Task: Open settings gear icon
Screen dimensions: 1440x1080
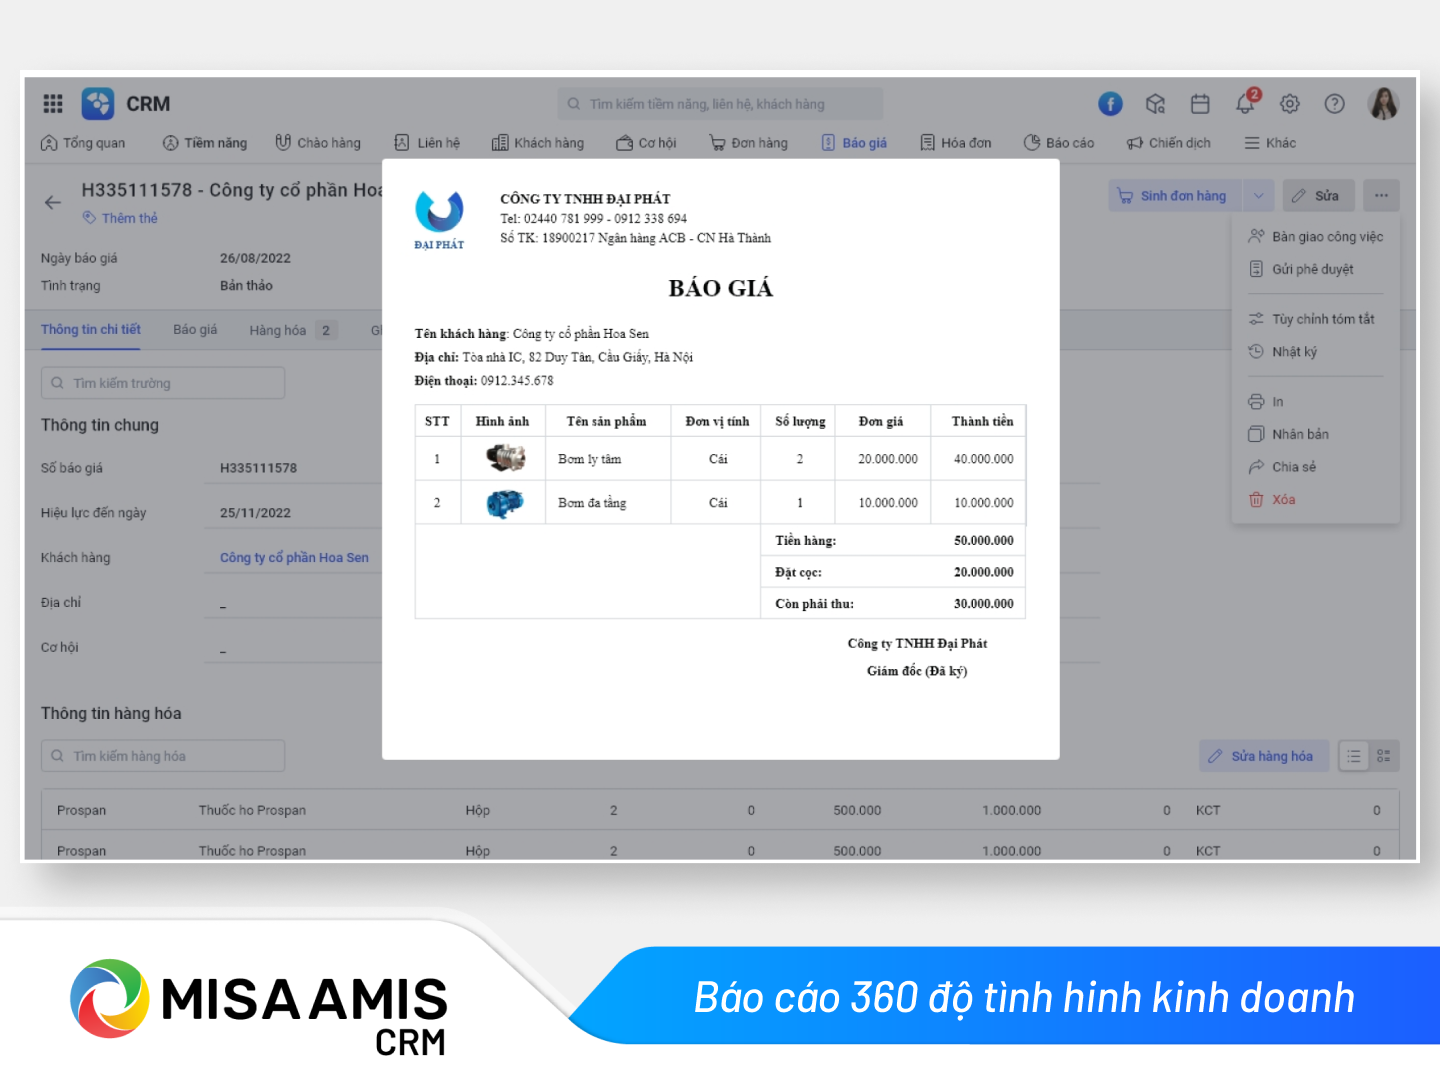Action: [1290, 104]
